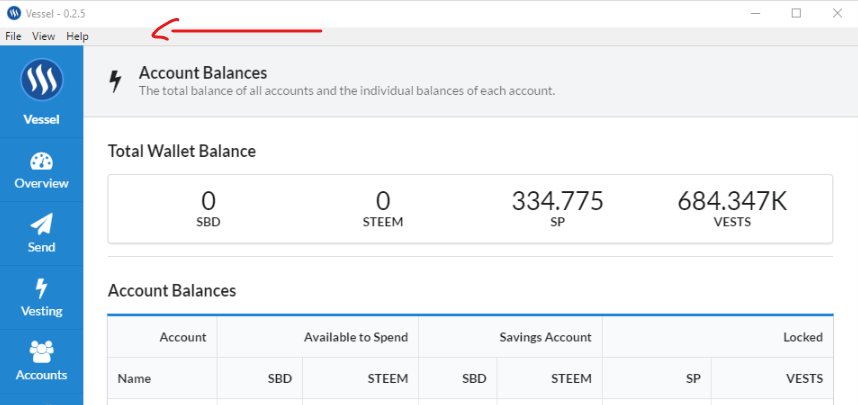Click the Send paper plane icon
Viewport: 858px width, 405px height.
(42, 225)
